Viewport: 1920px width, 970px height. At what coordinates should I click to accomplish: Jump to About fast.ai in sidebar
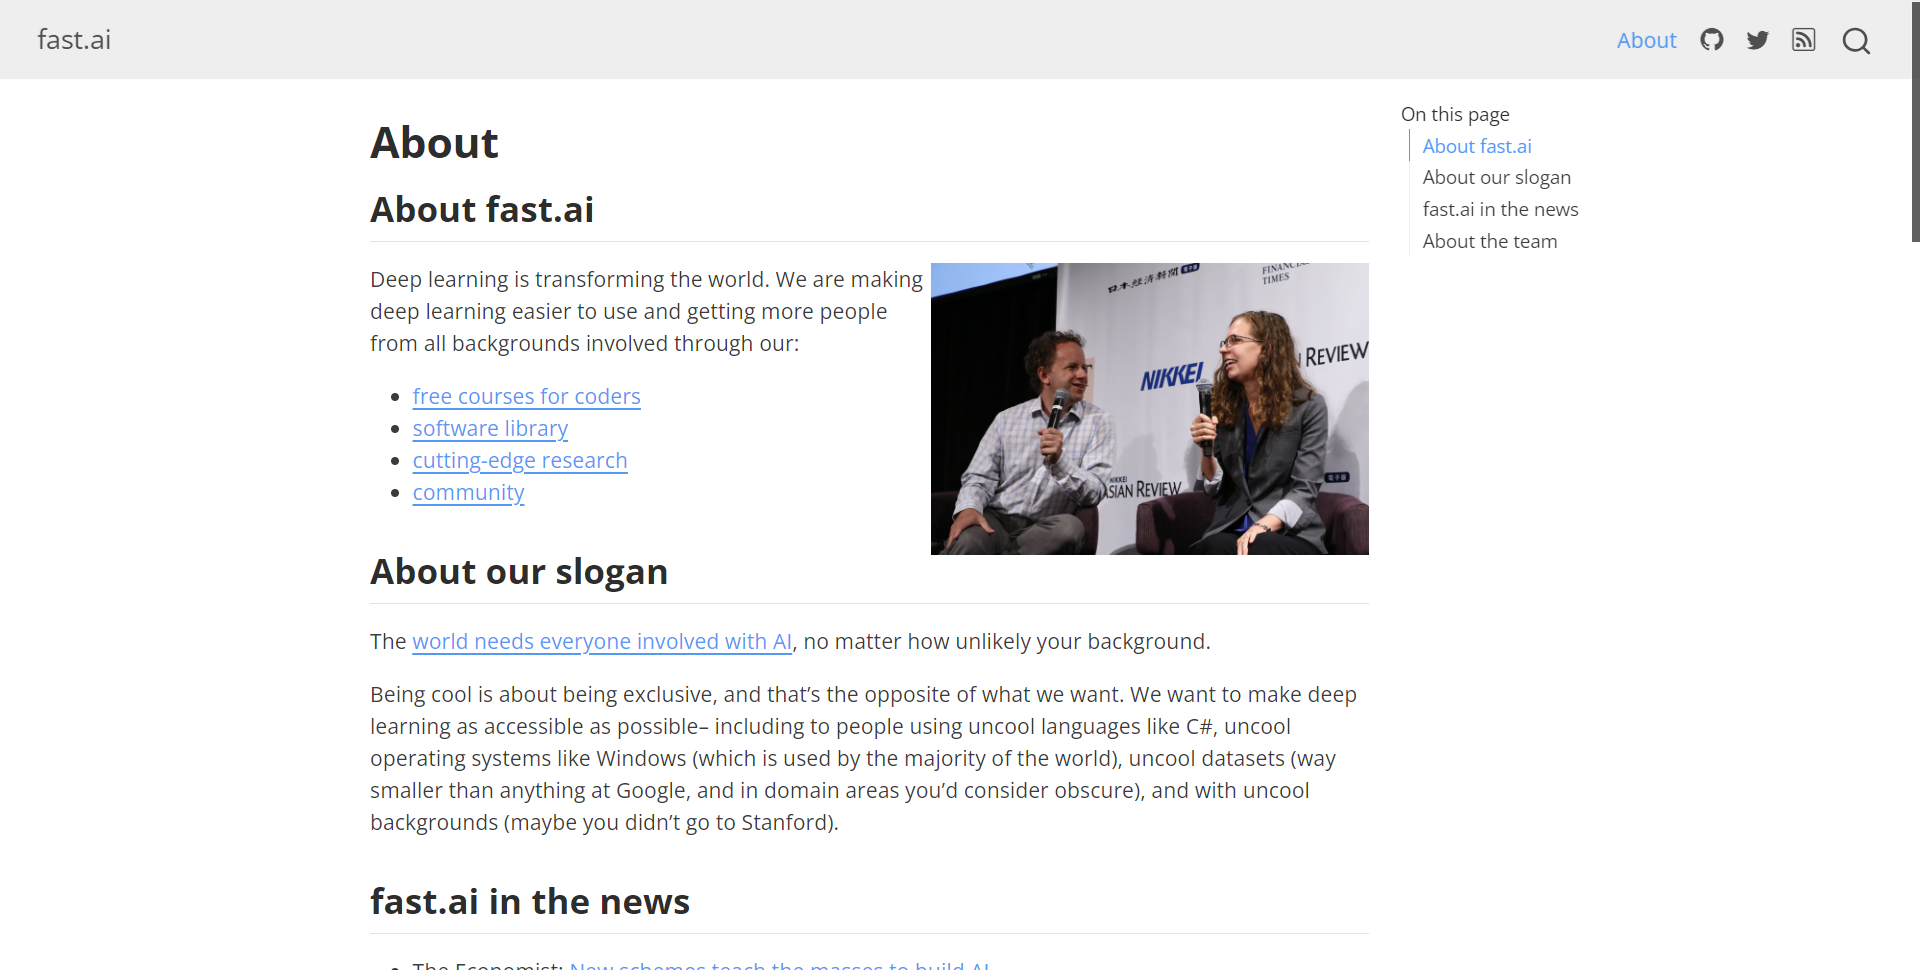click(x=1477, y=146)
